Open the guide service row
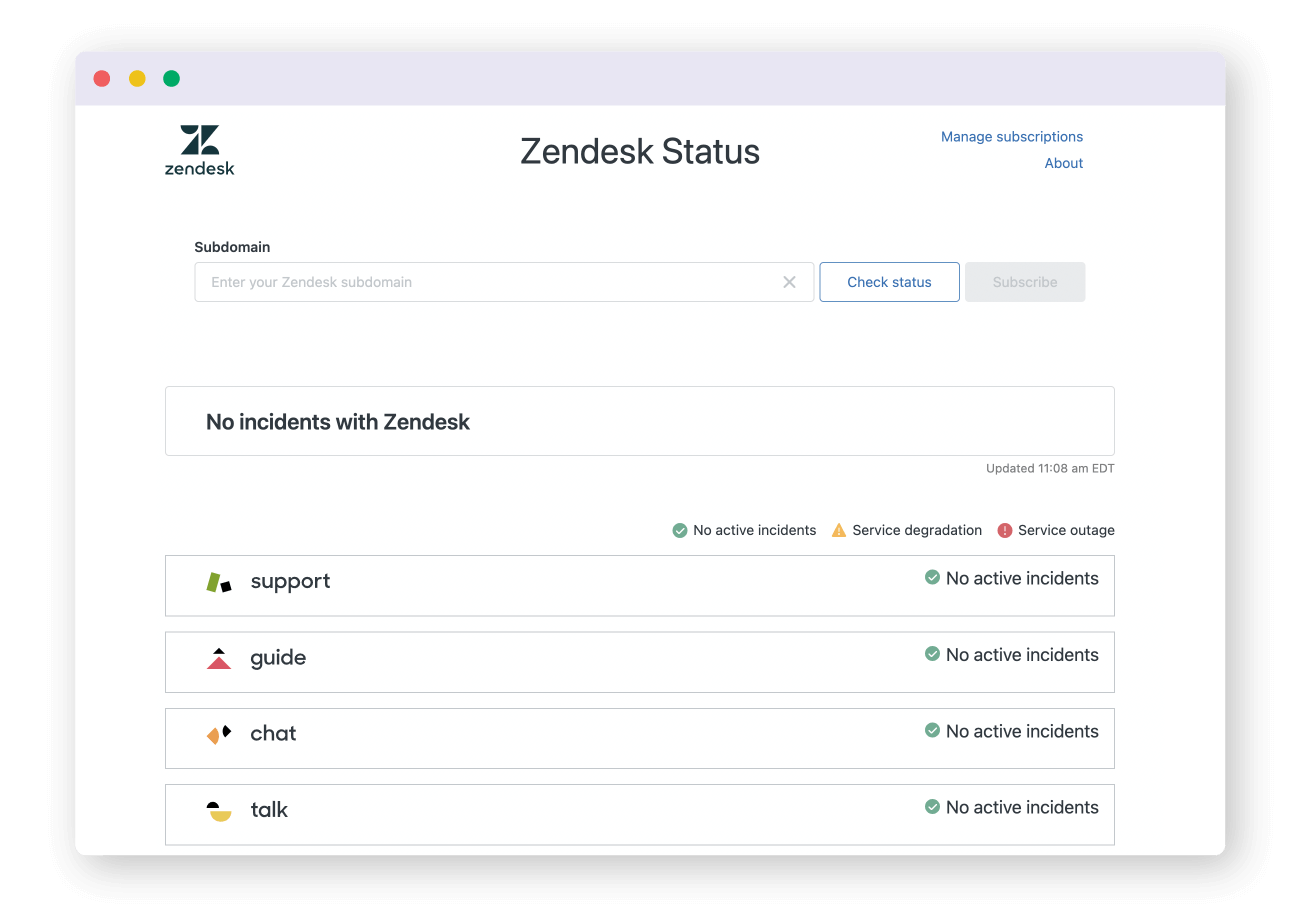1303x921 pixels. (640, 662)
